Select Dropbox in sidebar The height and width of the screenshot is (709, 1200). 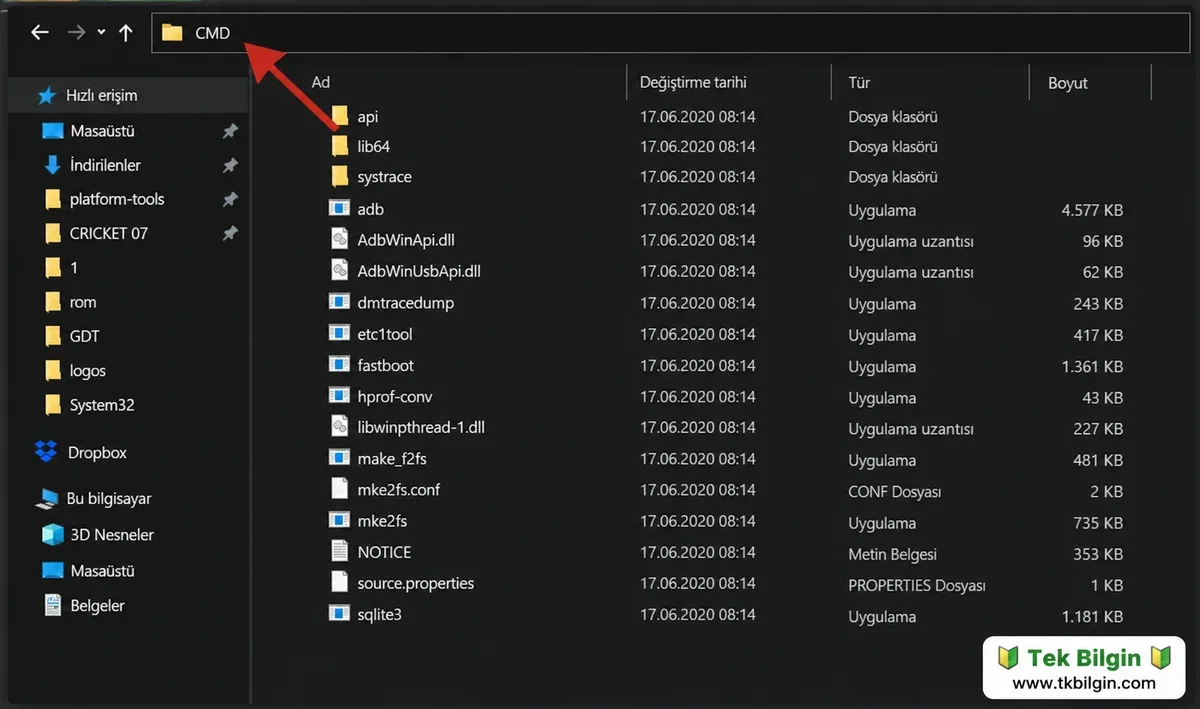[x=97, y=453]
